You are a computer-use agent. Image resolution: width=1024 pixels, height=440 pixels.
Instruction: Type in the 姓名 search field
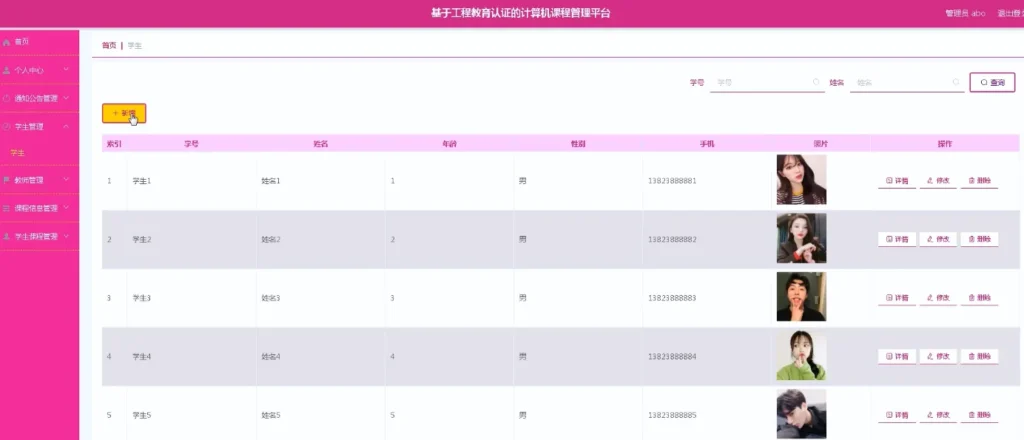tap(900, 82)
